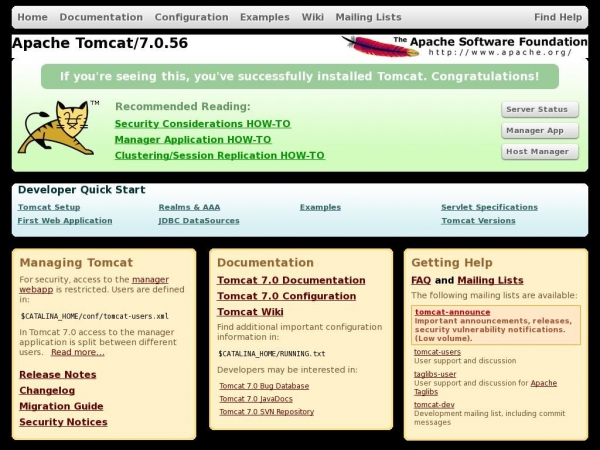Follow the Read more... link
Image resolution: width=600 pixels, height=450 pixels.
78,352
